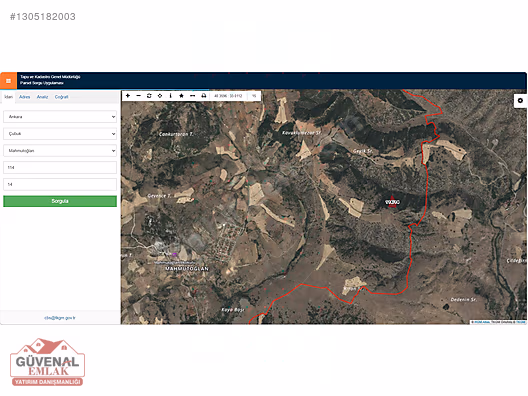Screen dimensions: 528x396
Task: Open the cbs@tkgm.gov.tr email link
Action: pos(60,318)
